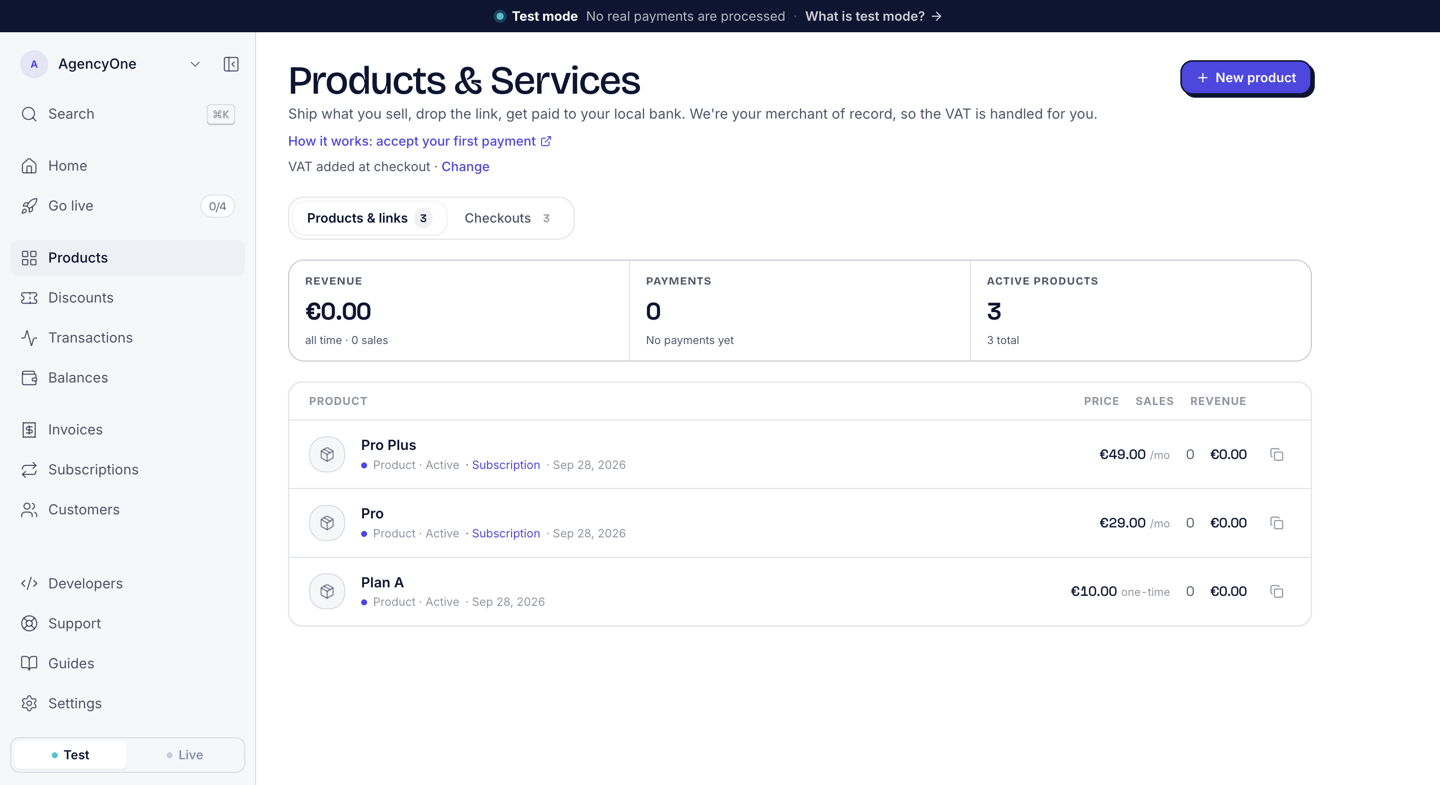This screenshot has height=785, width=1440.
Task: Open the Products & links tab
Action: [x=369, y=218]
